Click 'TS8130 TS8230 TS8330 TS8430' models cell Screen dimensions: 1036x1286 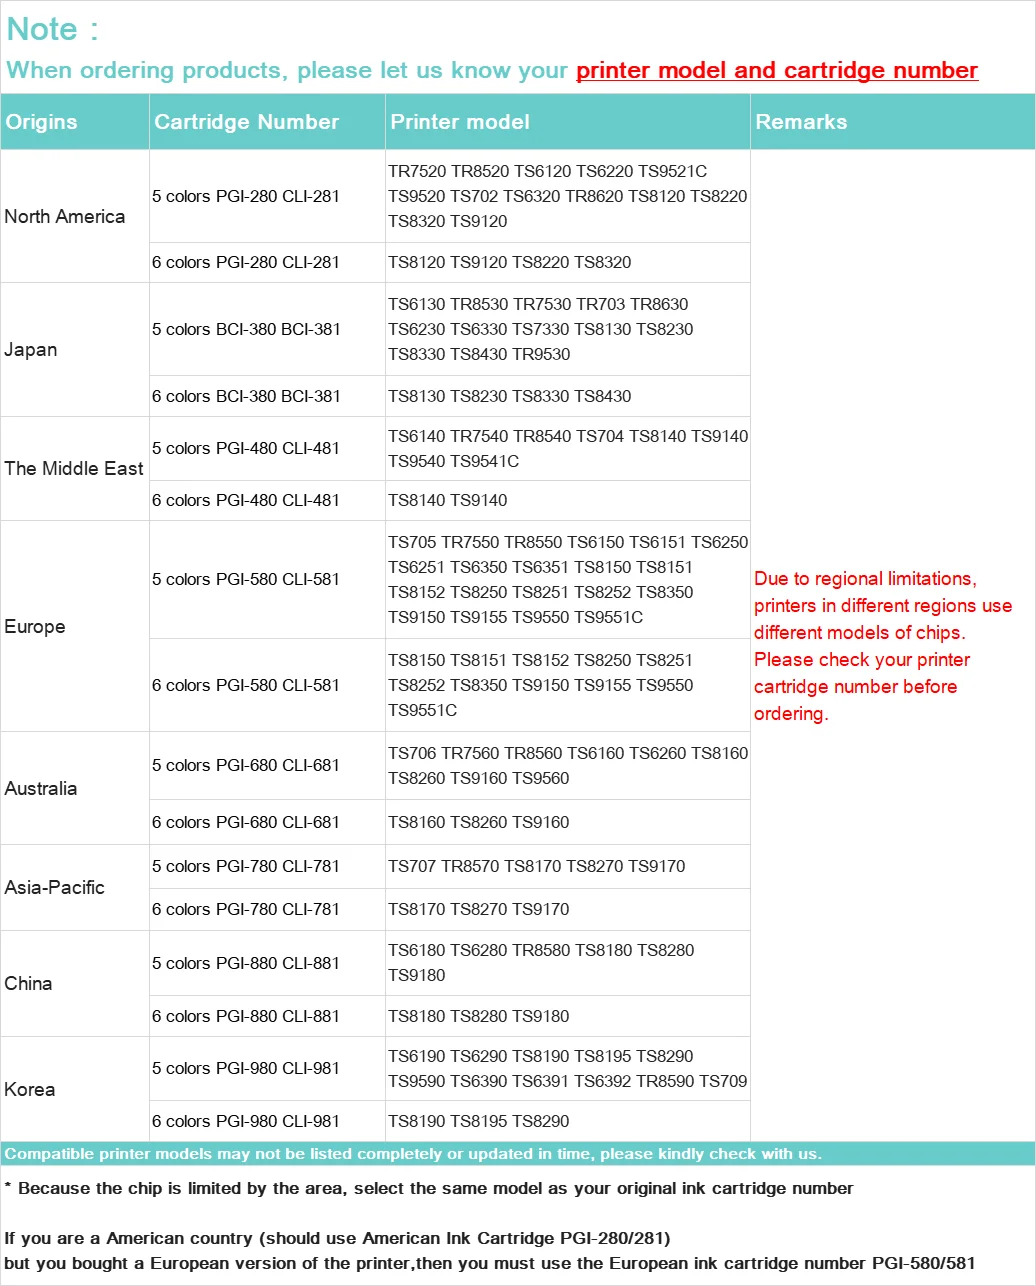point(568,396)
